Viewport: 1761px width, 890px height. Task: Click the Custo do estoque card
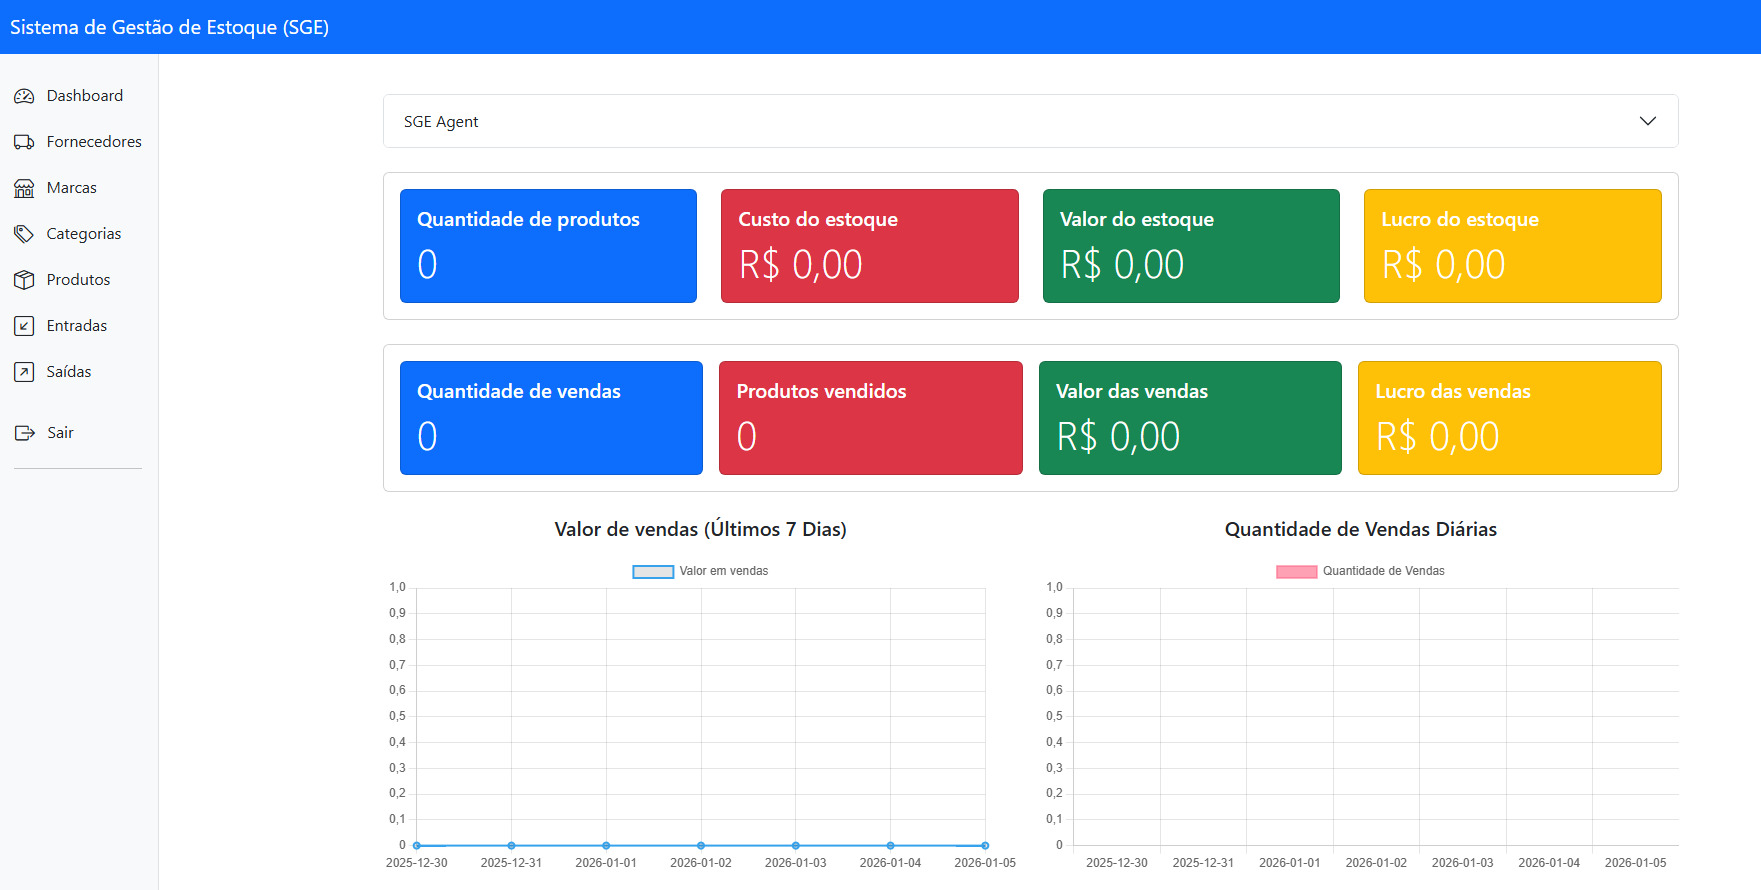[x=870, y=246]
